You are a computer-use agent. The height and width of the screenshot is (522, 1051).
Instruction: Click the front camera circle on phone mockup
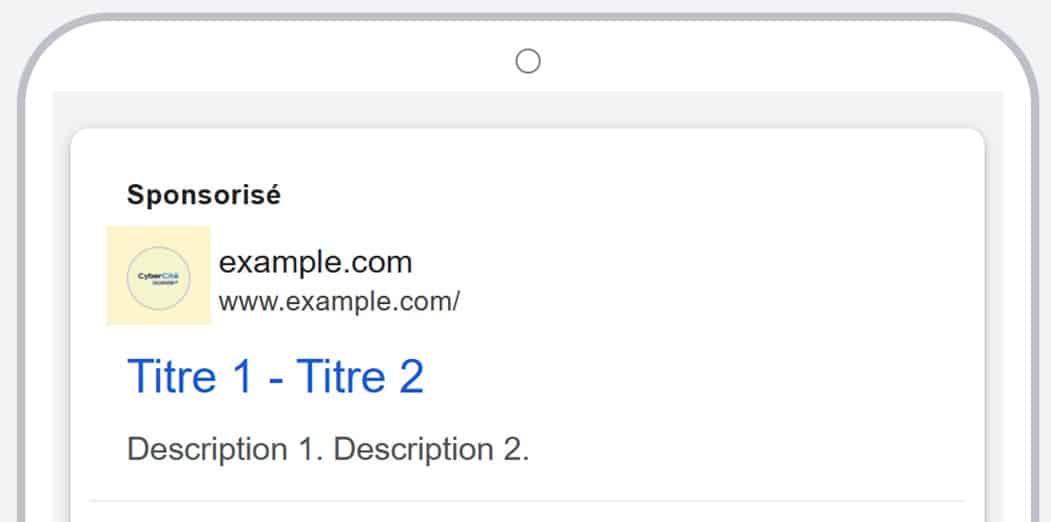[528, 61]
